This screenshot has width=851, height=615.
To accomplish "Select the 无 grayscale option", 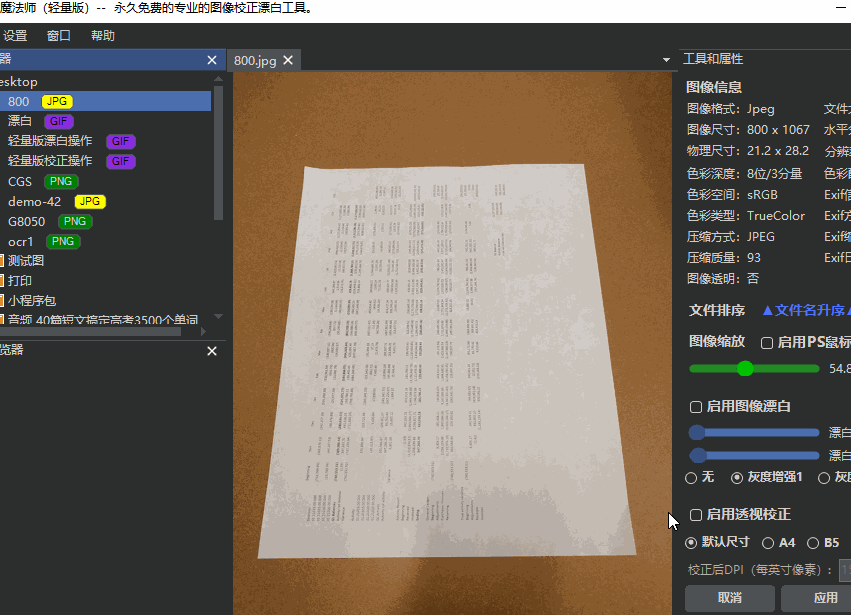I will click(x=690, y=477).
